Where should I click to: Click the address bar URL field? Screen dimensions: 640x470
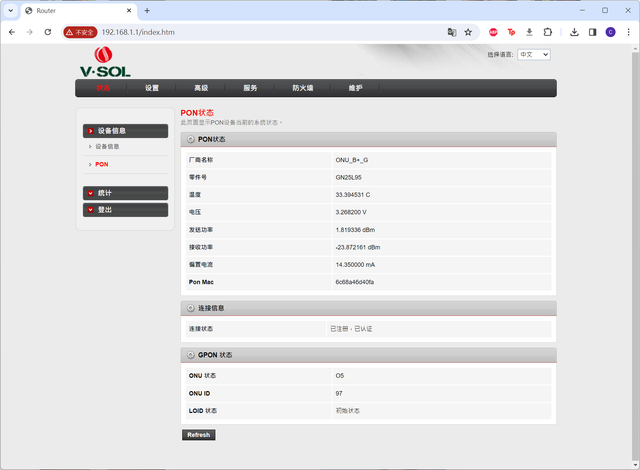point(269,32)
